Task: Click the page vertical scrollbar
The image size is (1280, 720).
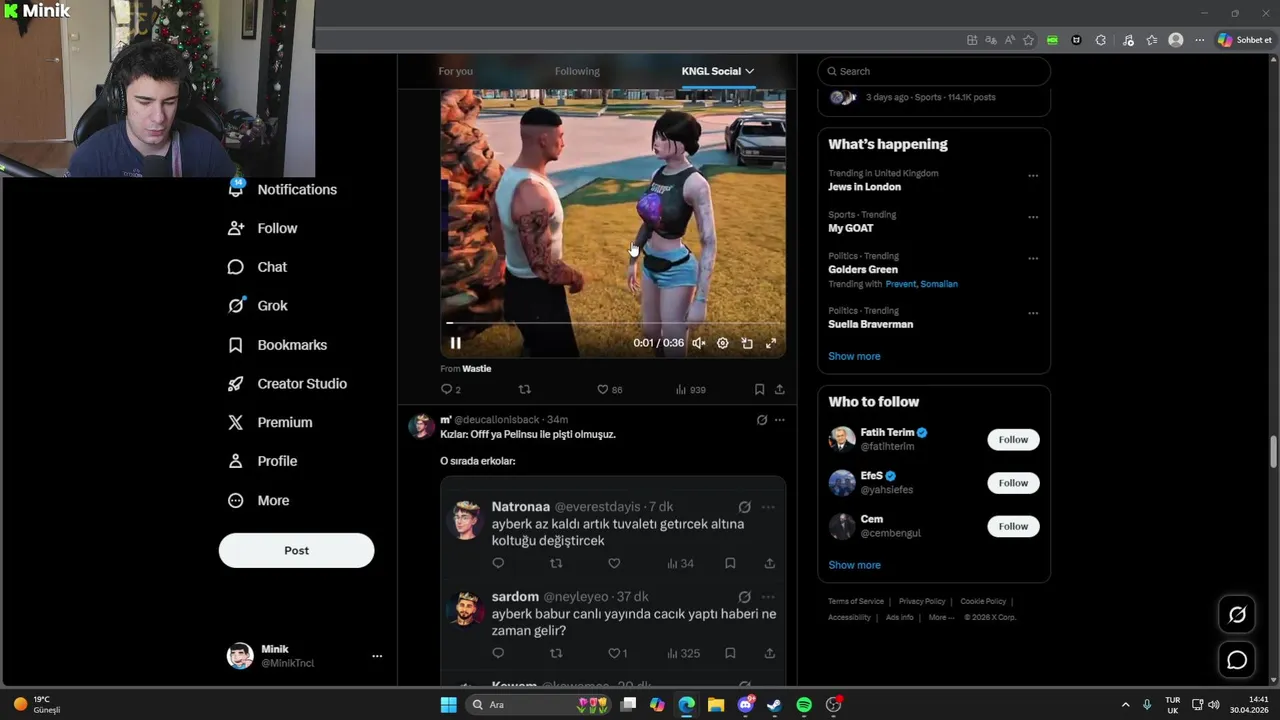Action: [x=1273, y=451]
